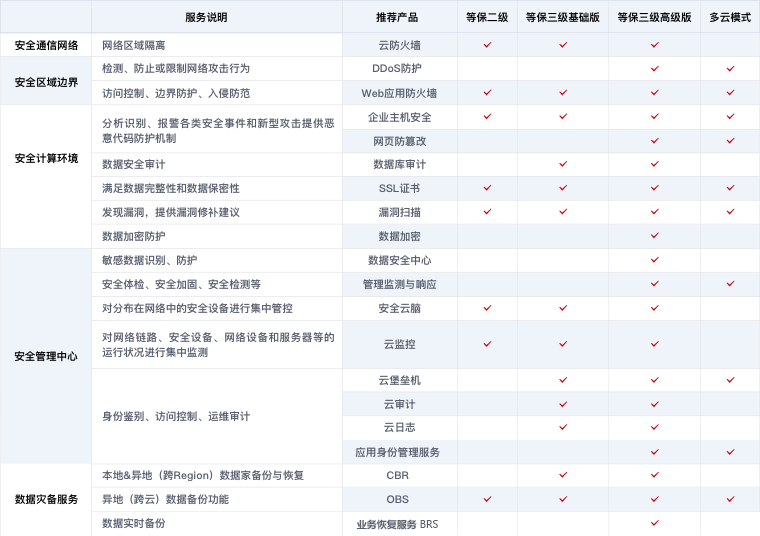Click the 云防火墙 checkmark under 等保二级
The height and width of the screenshot is (536, 760).
487,45
